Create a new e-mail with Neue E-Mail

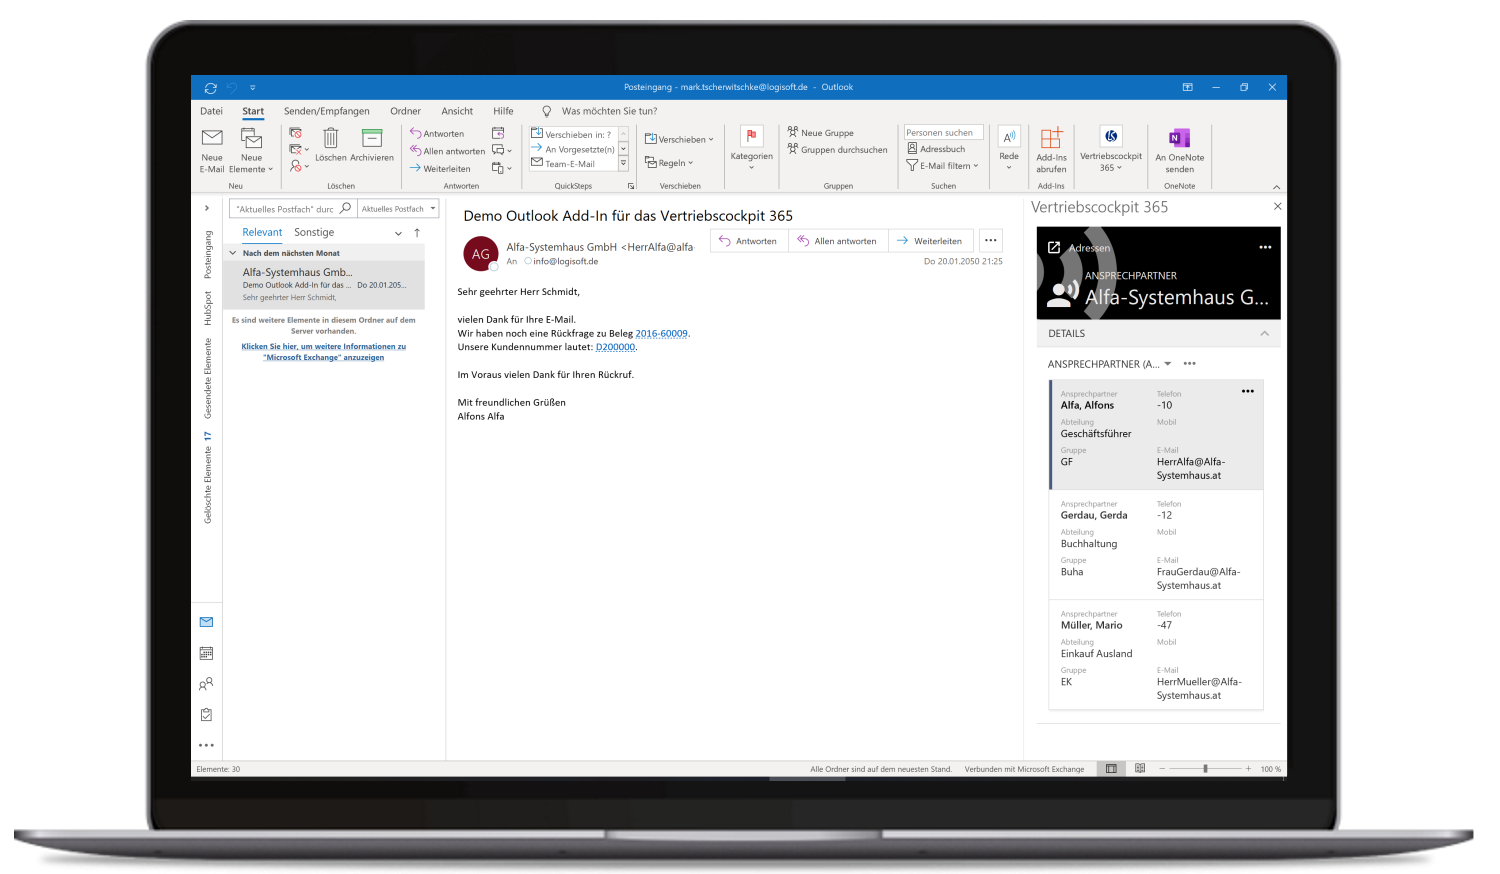click(x=212, y=150)
